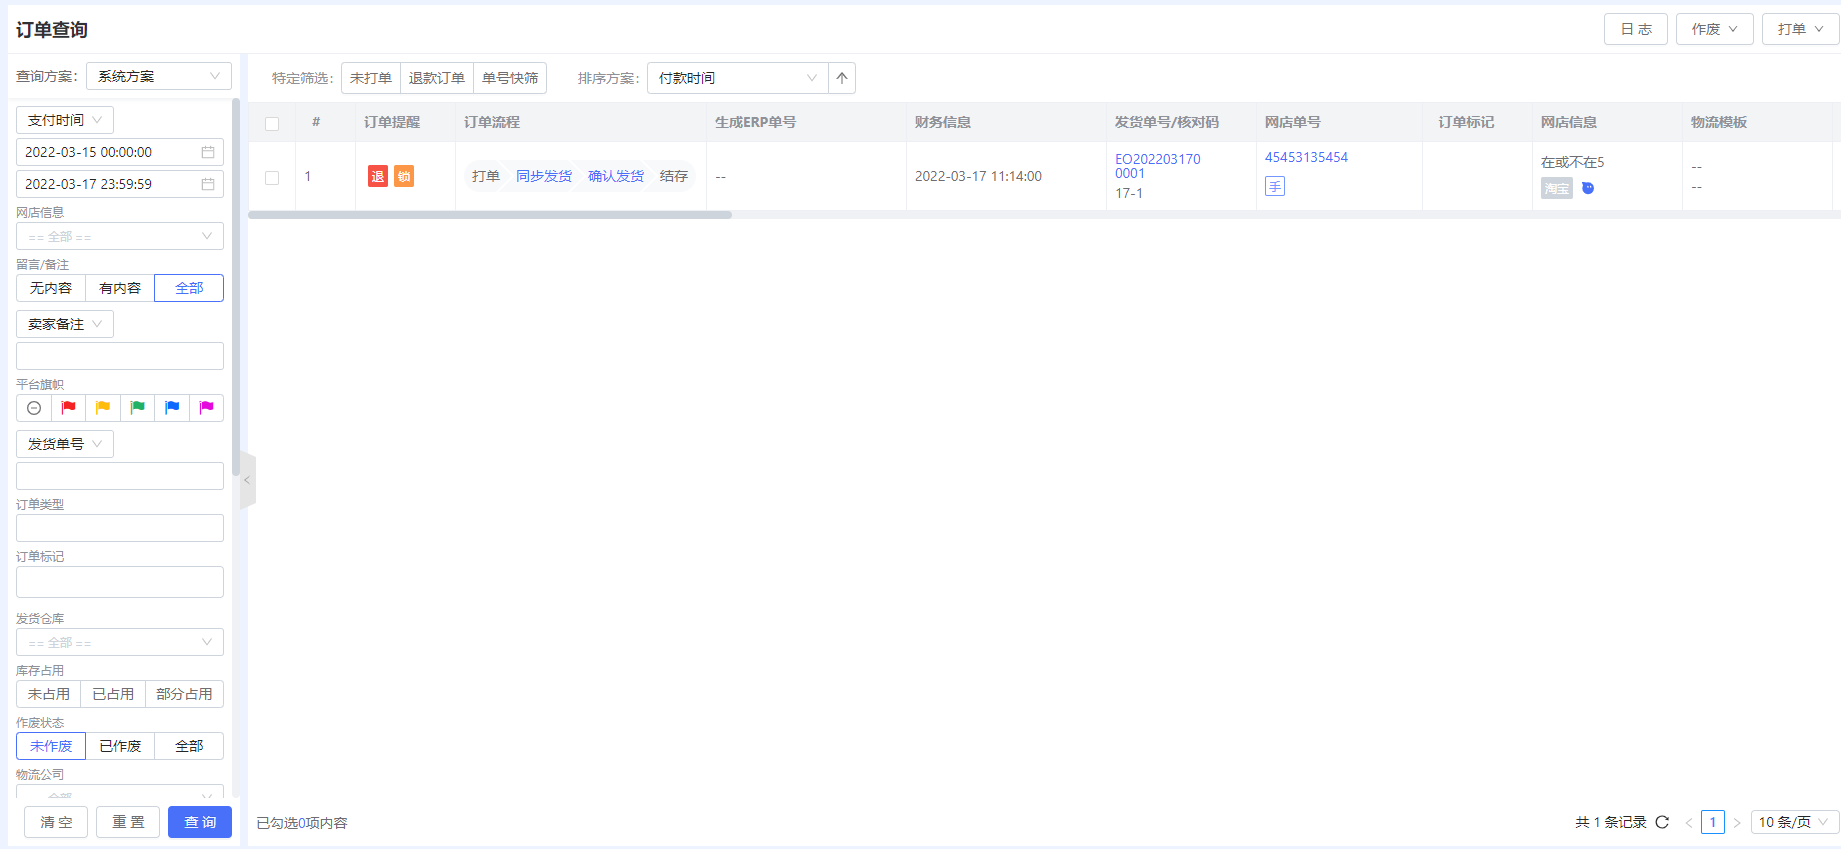
Task: Select 未占用 stock occupation filter
Action: tap(49, 694)
